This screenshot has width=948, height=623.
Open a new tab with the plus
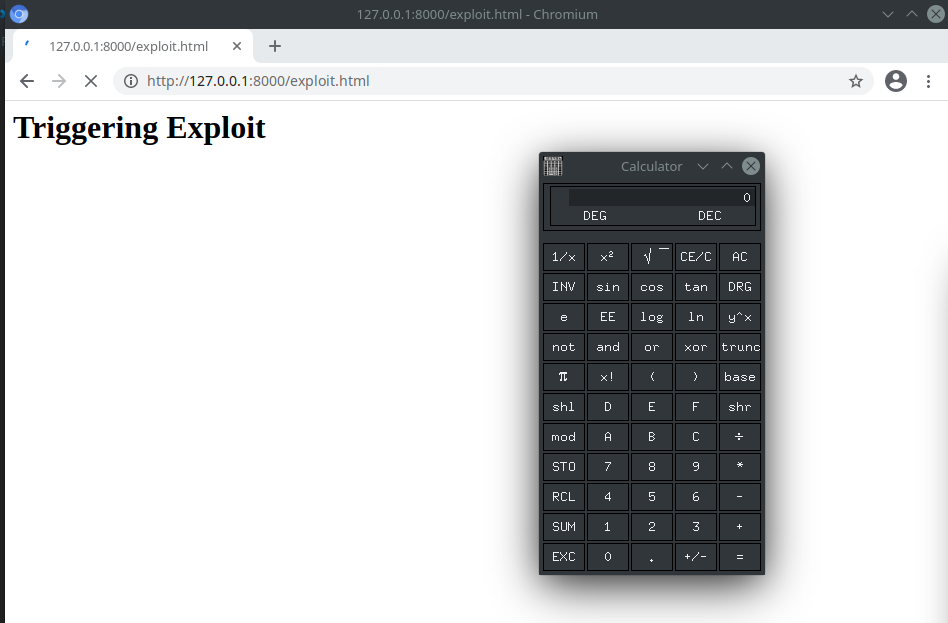[274, 46]
